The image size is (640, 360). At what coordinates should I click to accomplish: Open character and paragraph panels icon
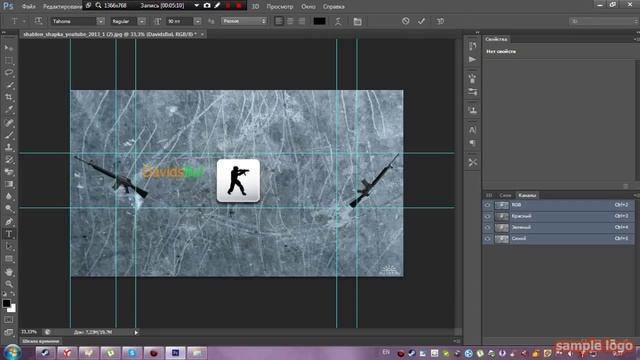click(x=358, y=21)
